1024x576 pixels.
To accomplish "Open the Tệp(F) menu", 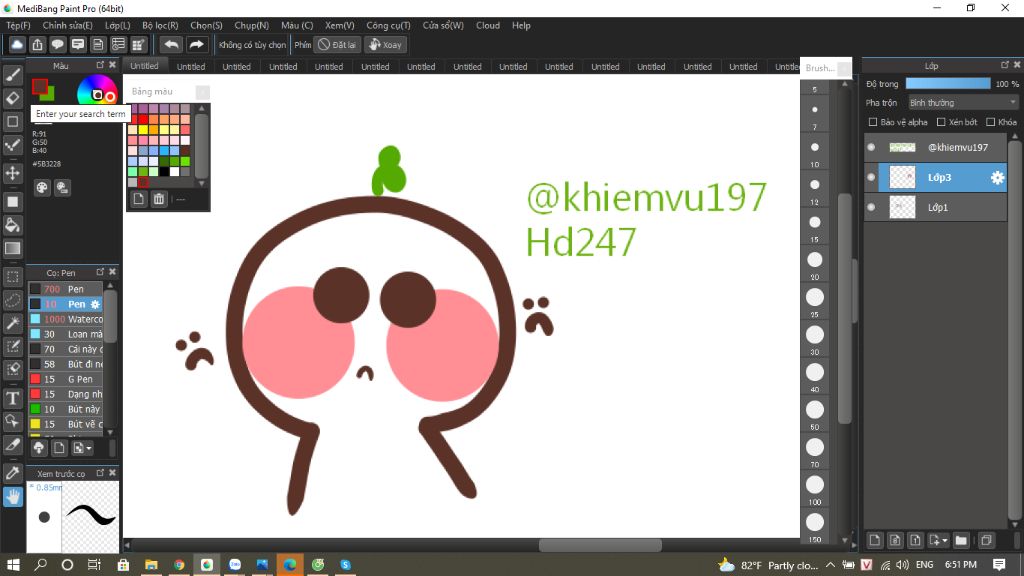I will coord(18,25).
